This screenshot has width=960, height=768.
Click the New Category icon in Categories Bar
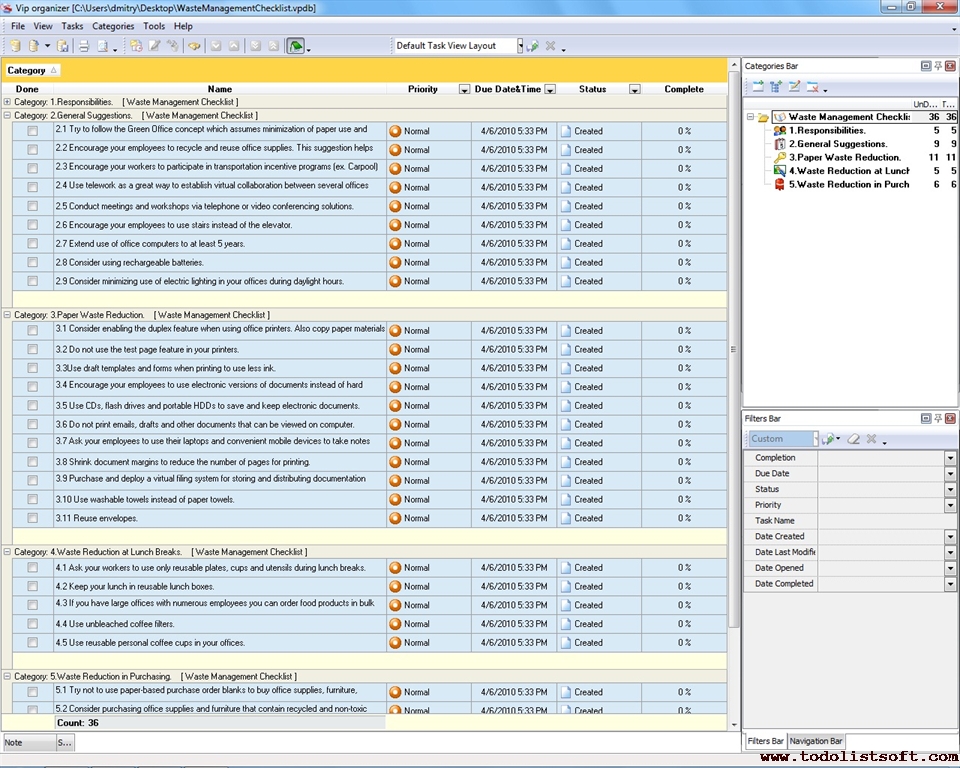click(x=757, y=87)
